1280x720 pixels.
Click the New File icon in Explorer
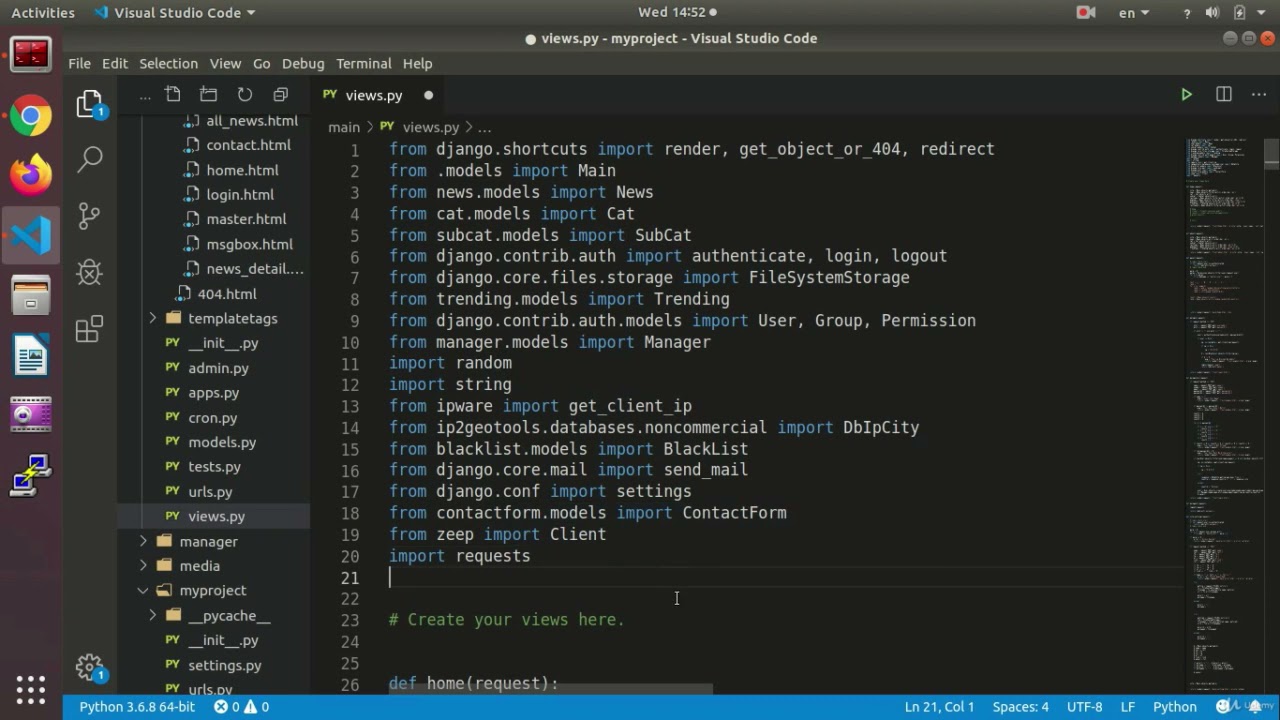tap(173, 94)
